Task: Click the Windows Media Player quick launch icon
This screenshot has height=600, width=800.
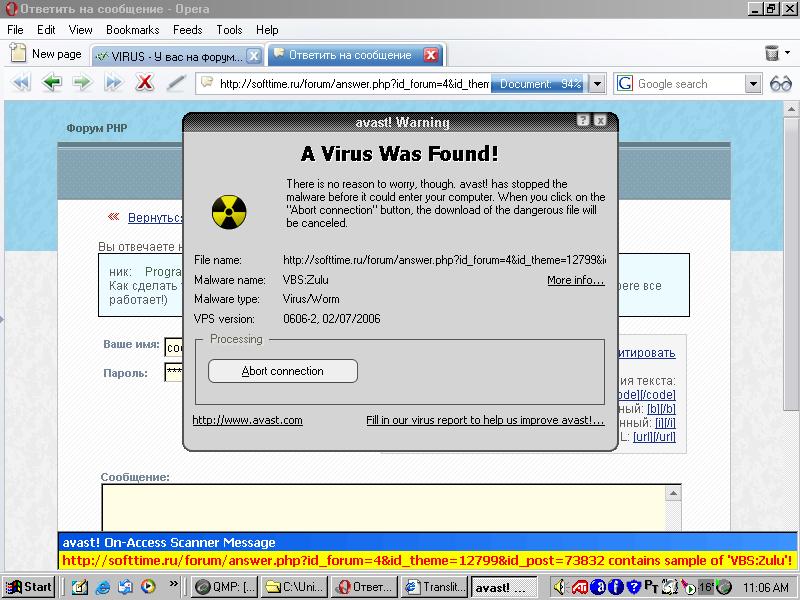Action: (148, 587)
